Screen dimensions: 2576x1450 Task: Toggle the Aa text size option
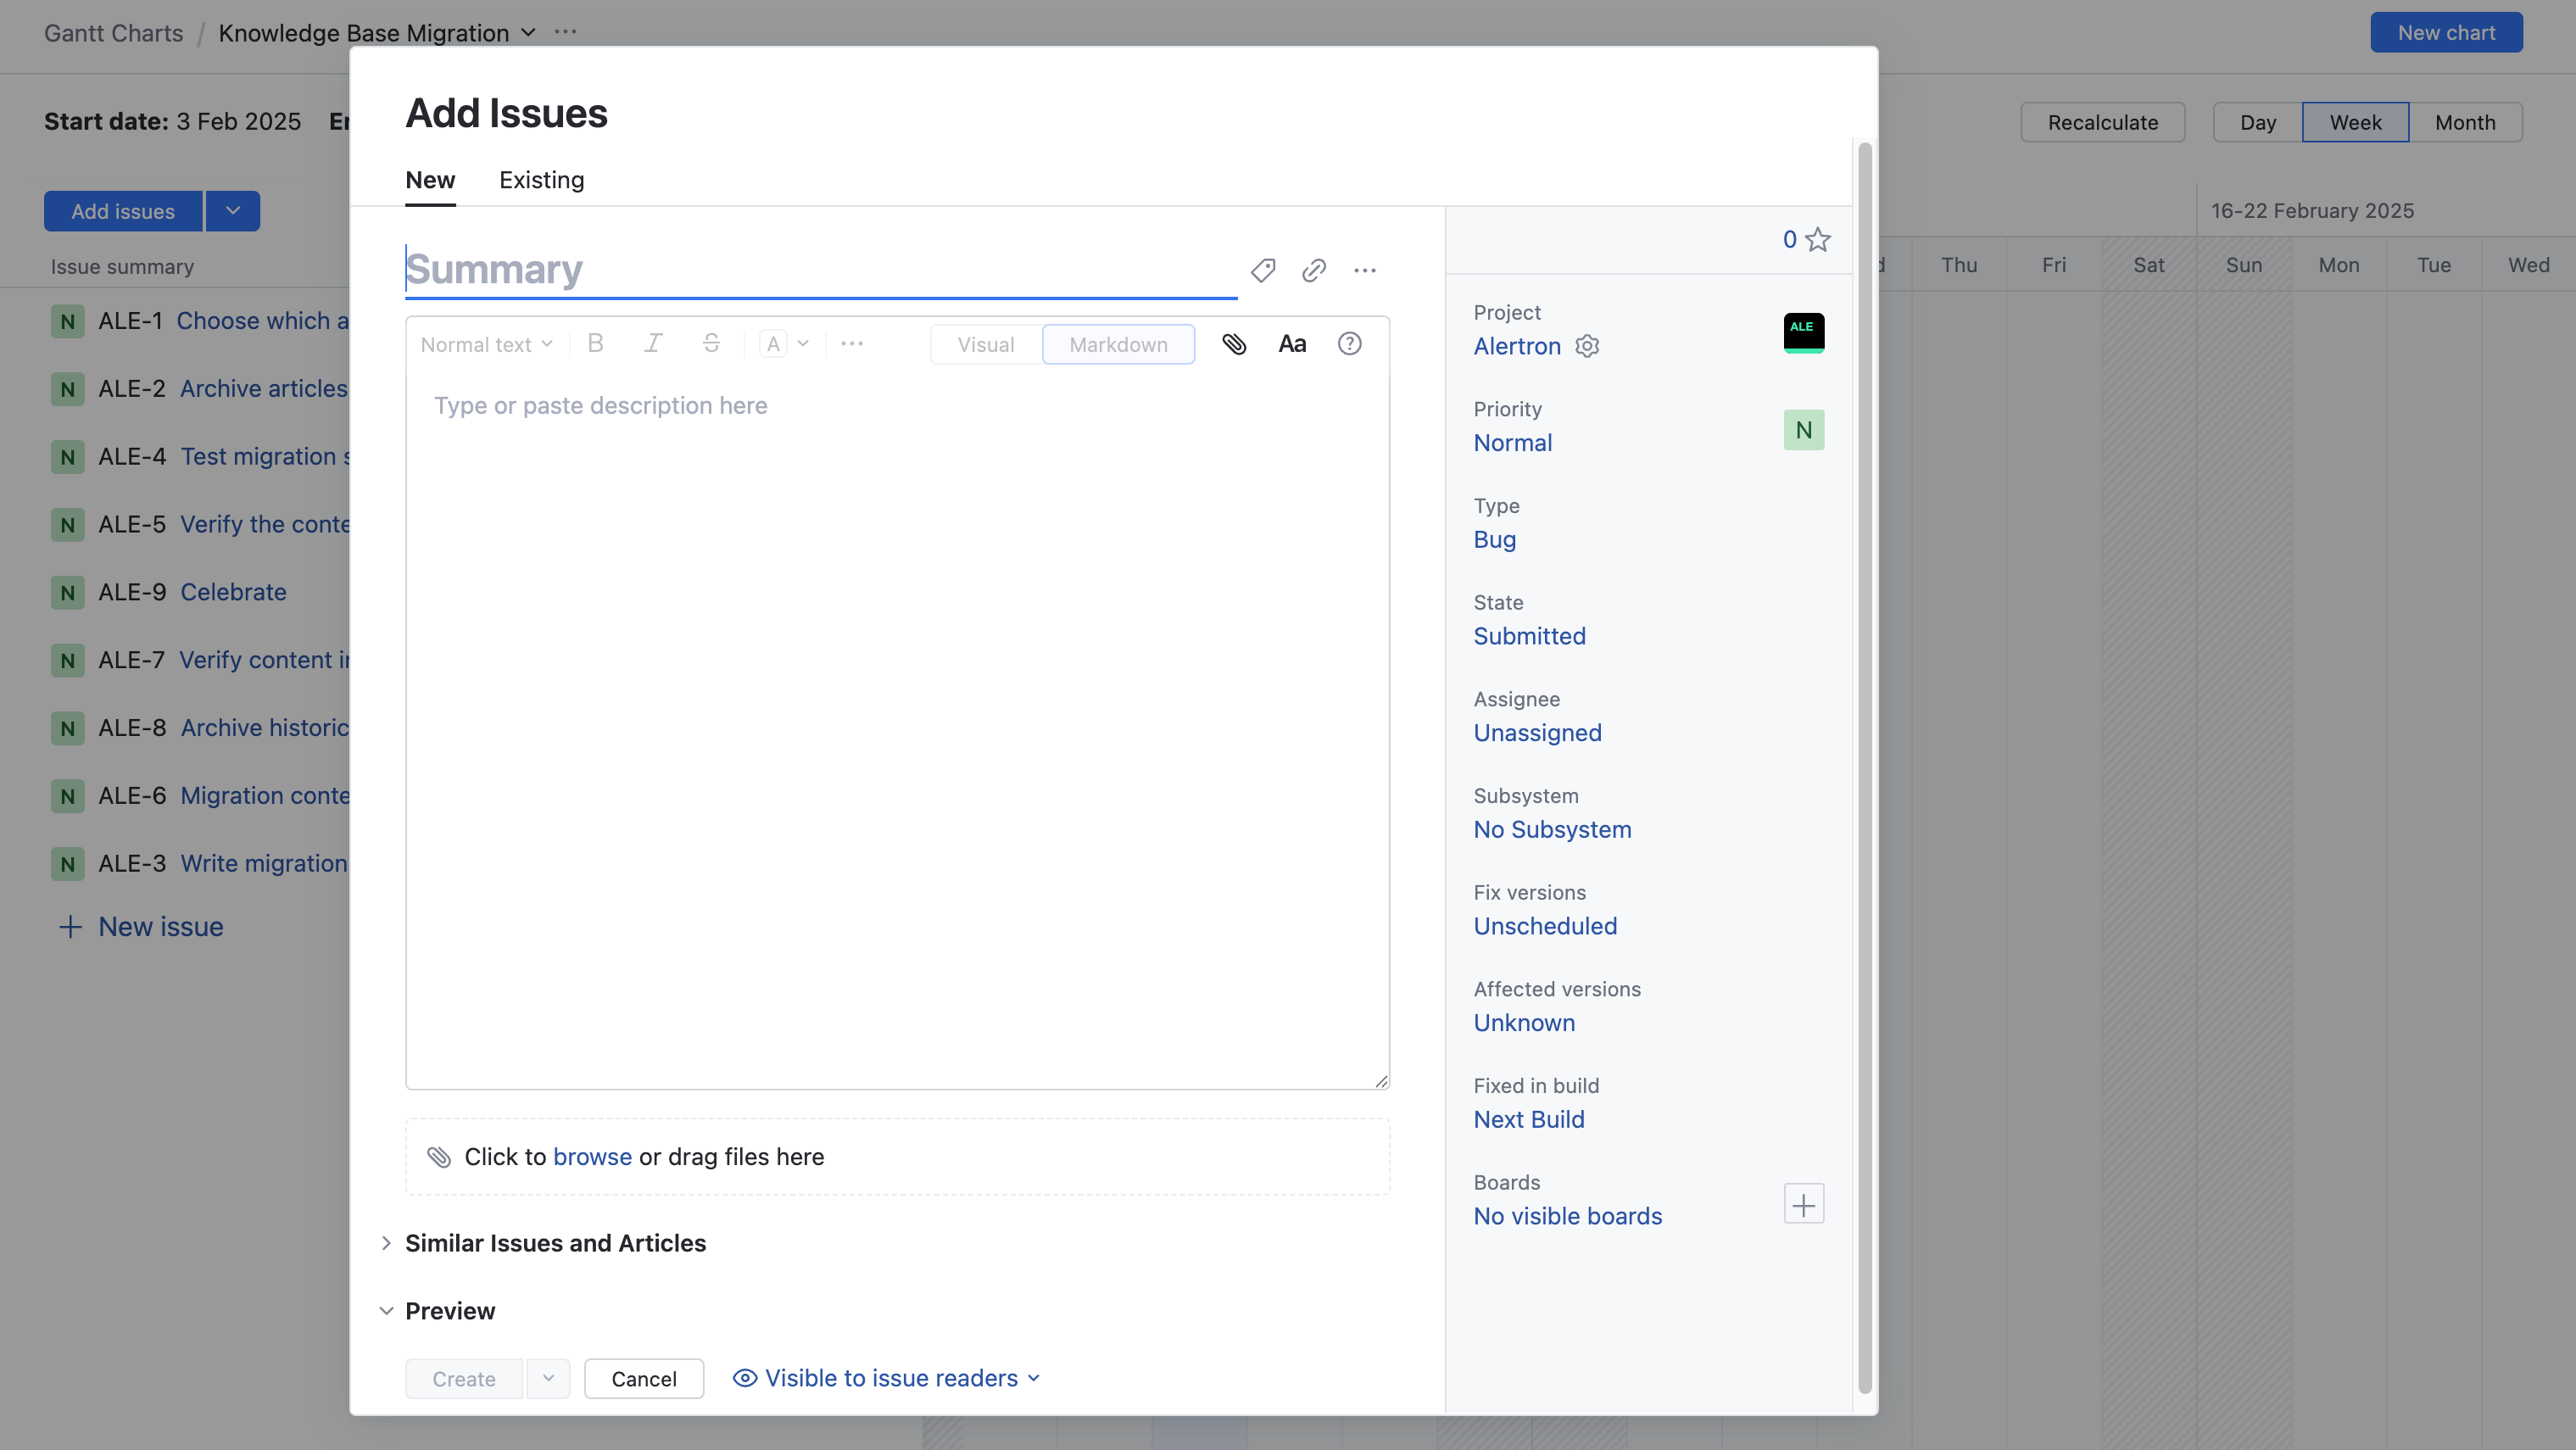coord(1292,344)
